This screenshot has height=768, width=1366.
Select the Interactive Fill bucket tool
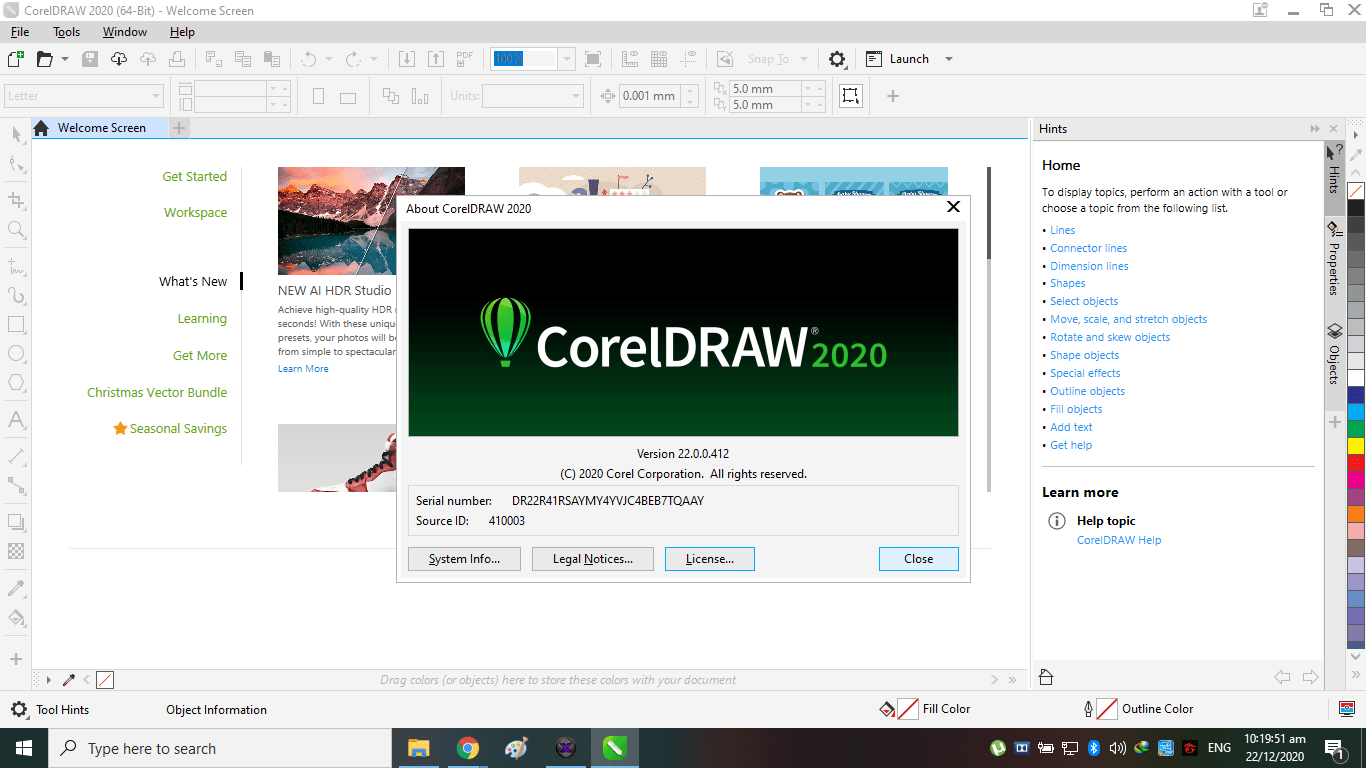[16, 618]
